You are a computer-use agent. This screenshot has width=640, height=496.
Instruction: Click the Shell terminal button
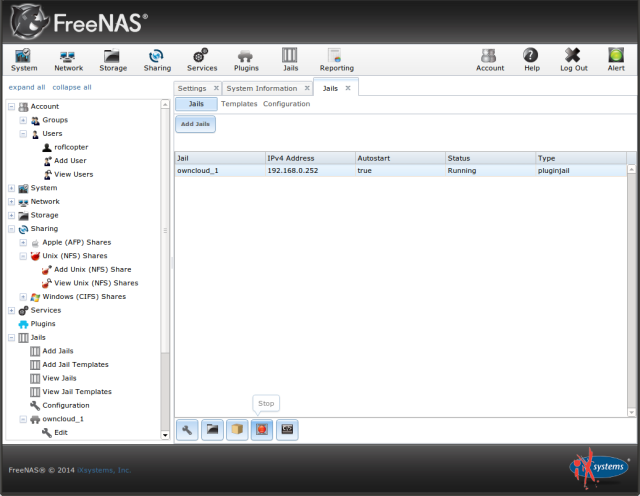coord(287,430)
